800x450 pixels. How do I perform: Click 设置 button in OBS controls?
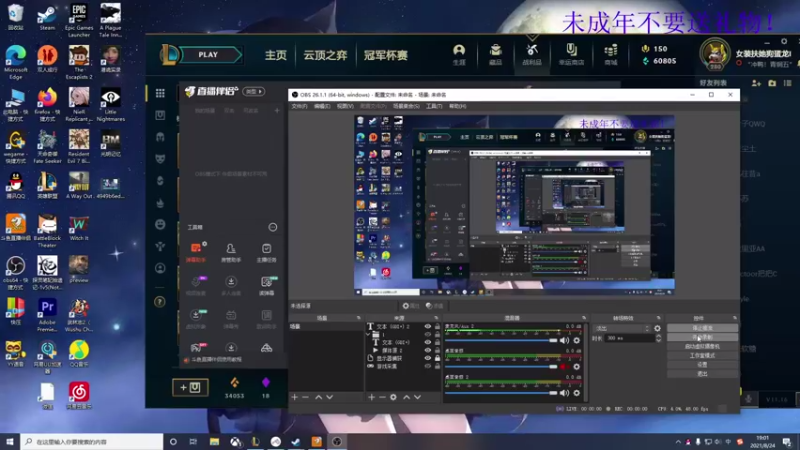point(702,365)
